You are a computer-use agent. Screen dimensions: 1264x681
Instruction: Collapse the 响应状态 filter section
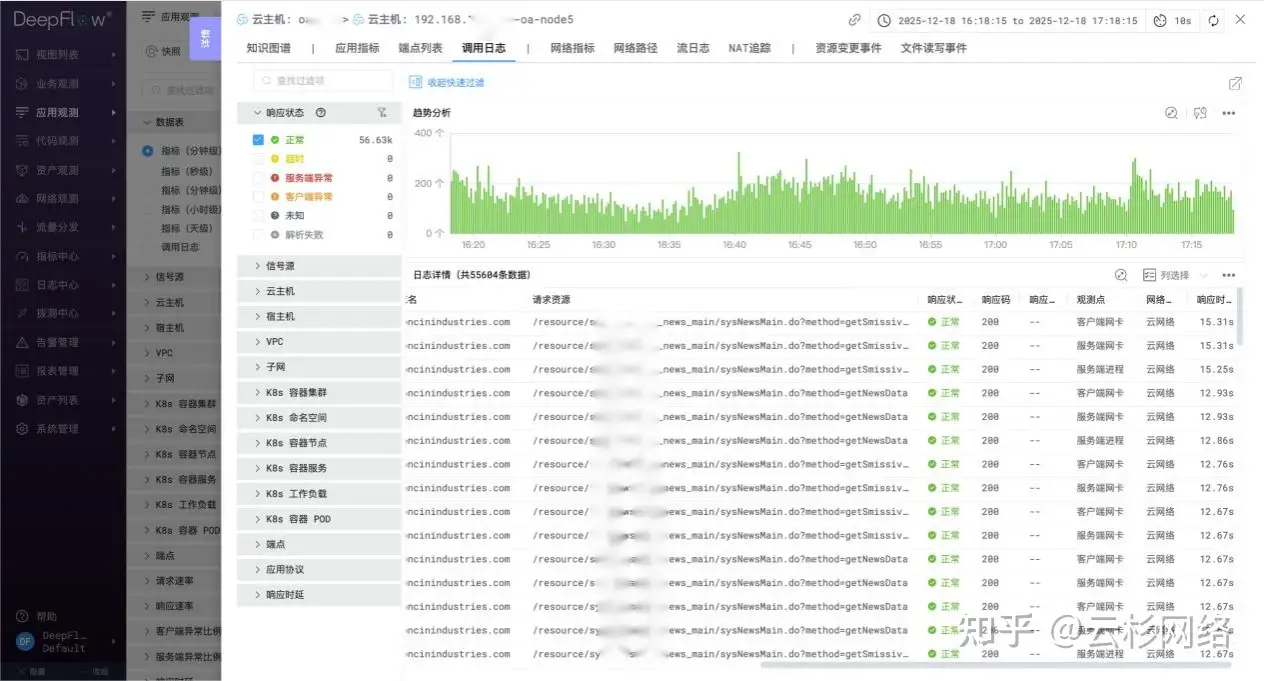(x=256, y=113)
